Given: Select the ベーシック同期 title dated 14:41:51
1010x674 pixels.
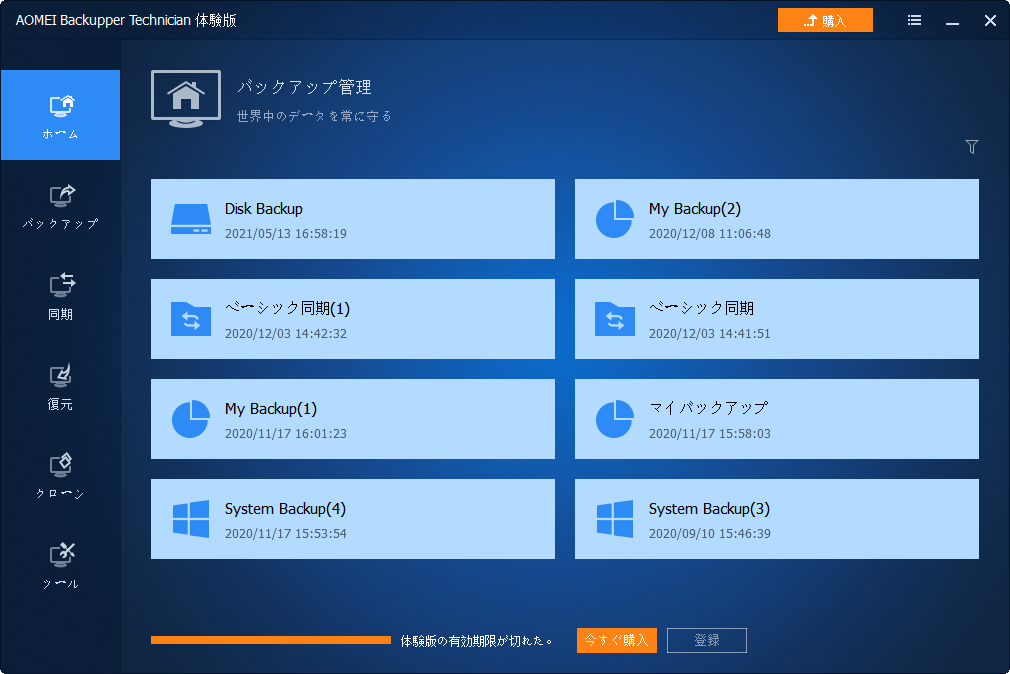Looking at the screenshot, I should [701, 309].
